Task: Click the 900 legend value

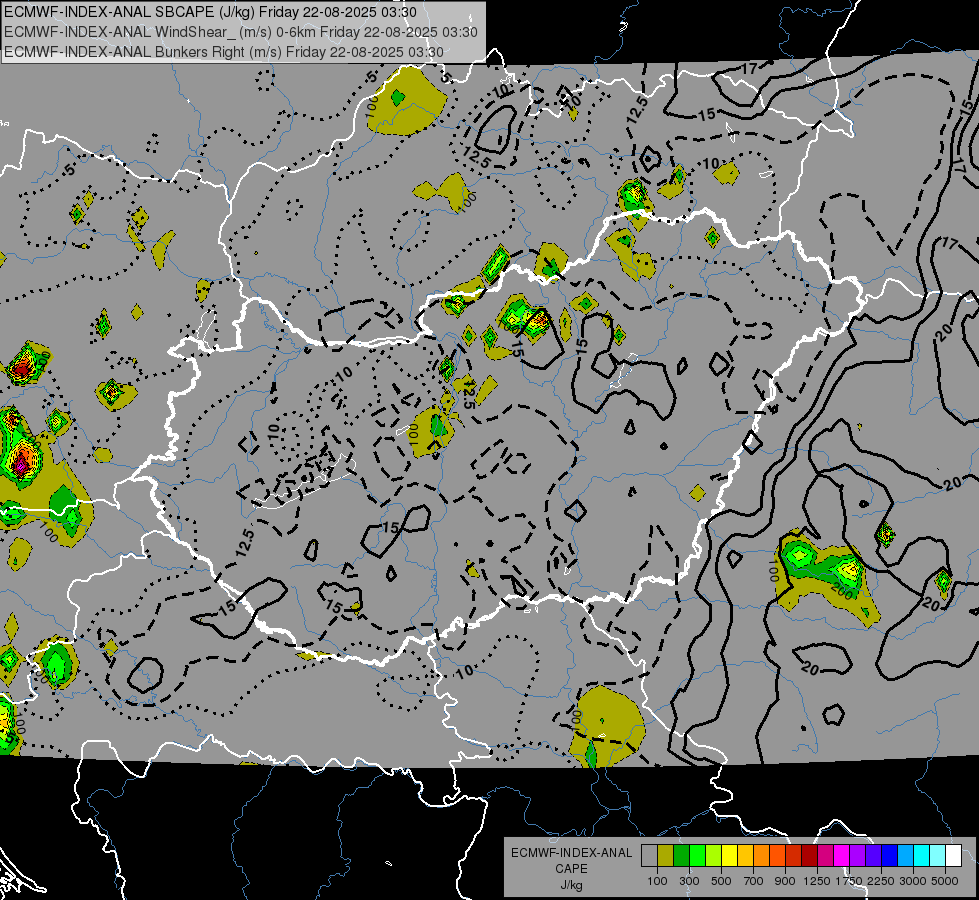Action: 785,881
